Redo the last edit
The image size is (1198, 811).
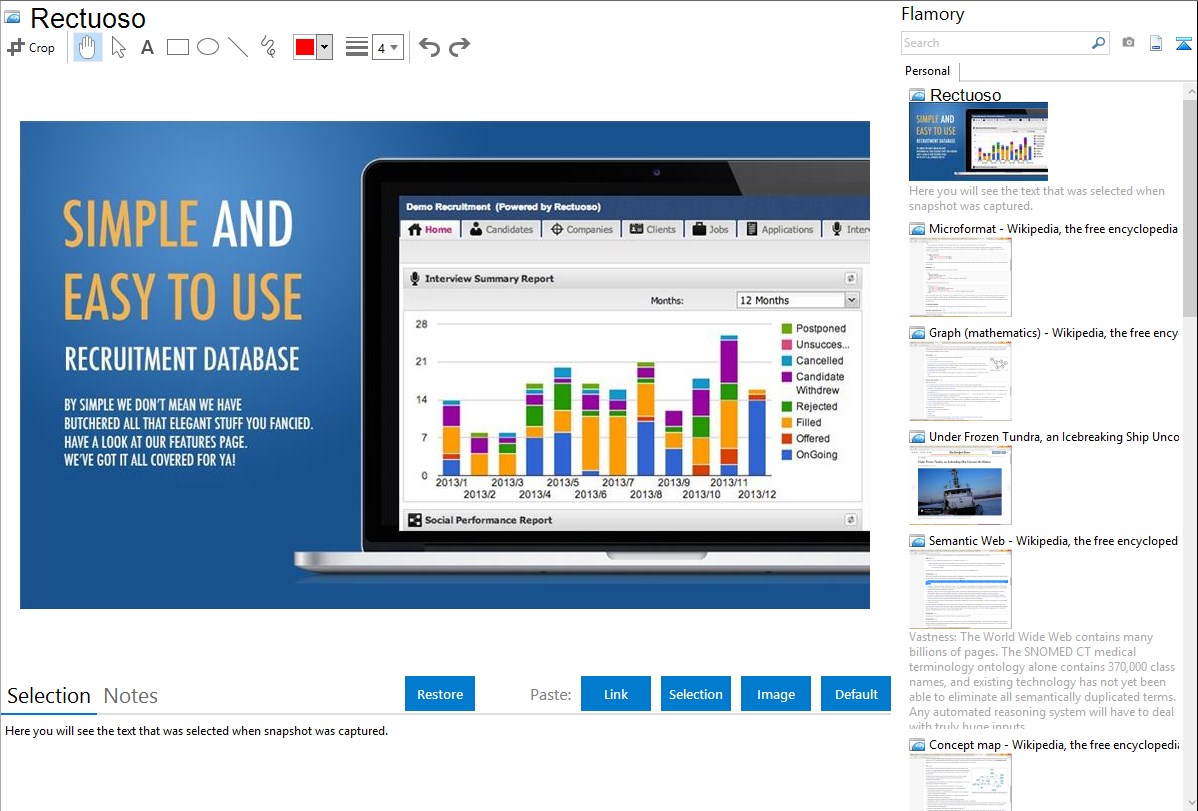click(x=459, y=47)
